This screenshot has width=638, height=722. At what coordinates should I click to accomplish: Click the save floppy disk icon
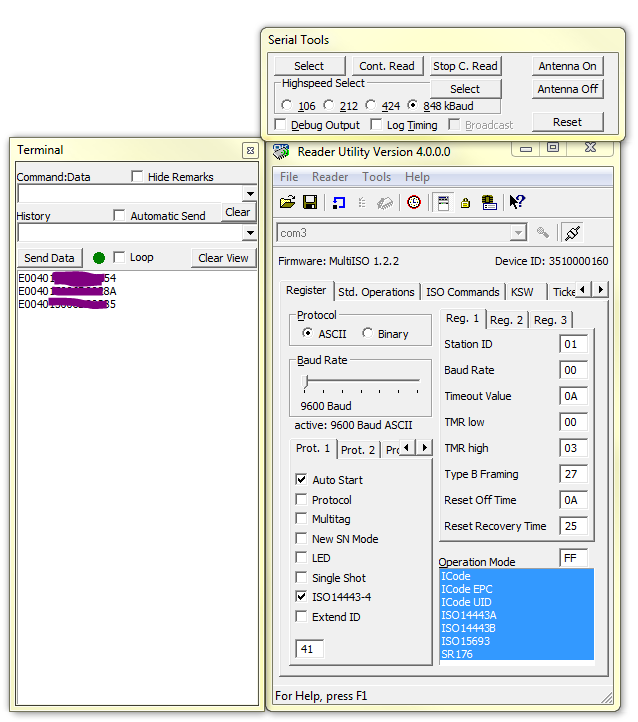[x=310, y=202]
